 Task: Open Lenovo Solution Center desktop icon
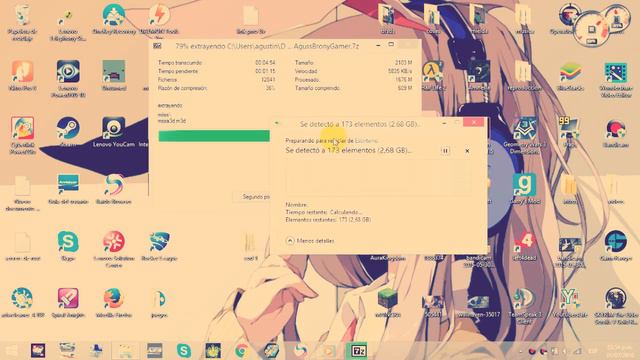pos(114,249)
